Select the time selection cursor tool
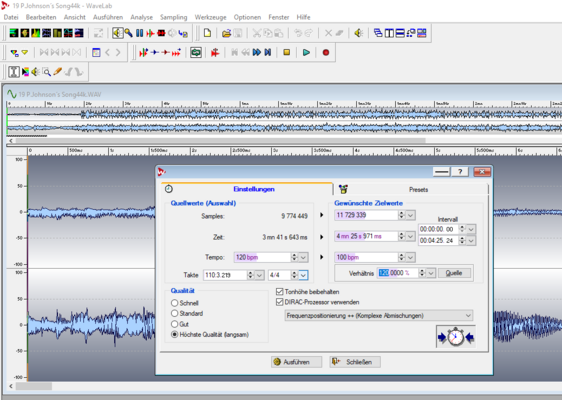The image size is (562, 400). coord(14,72)
